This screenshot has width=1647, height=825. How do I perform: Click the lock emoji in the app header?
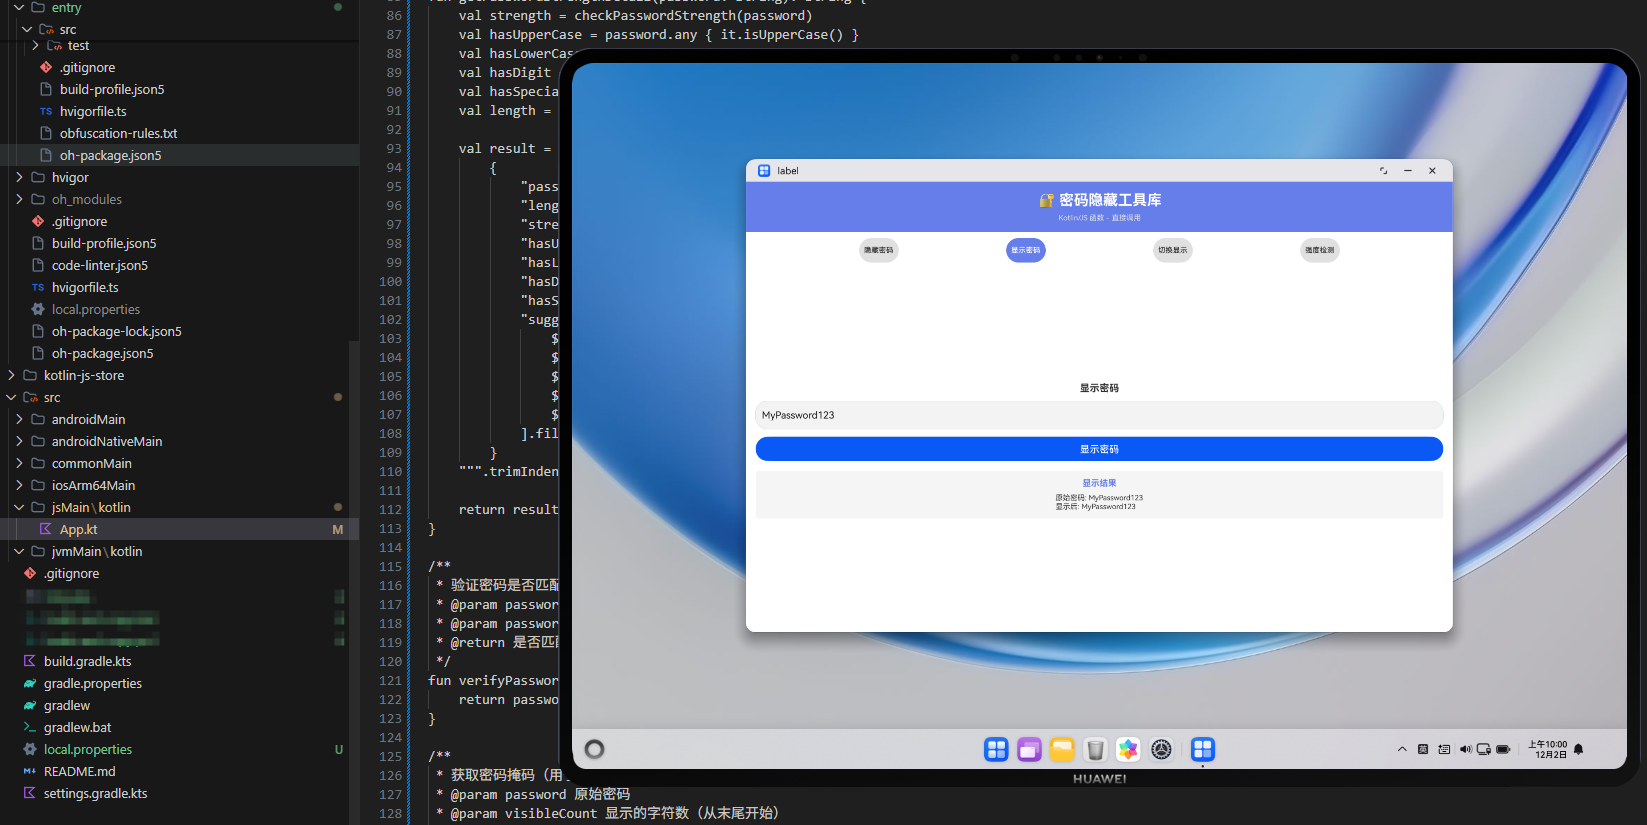click(1047, 200)
